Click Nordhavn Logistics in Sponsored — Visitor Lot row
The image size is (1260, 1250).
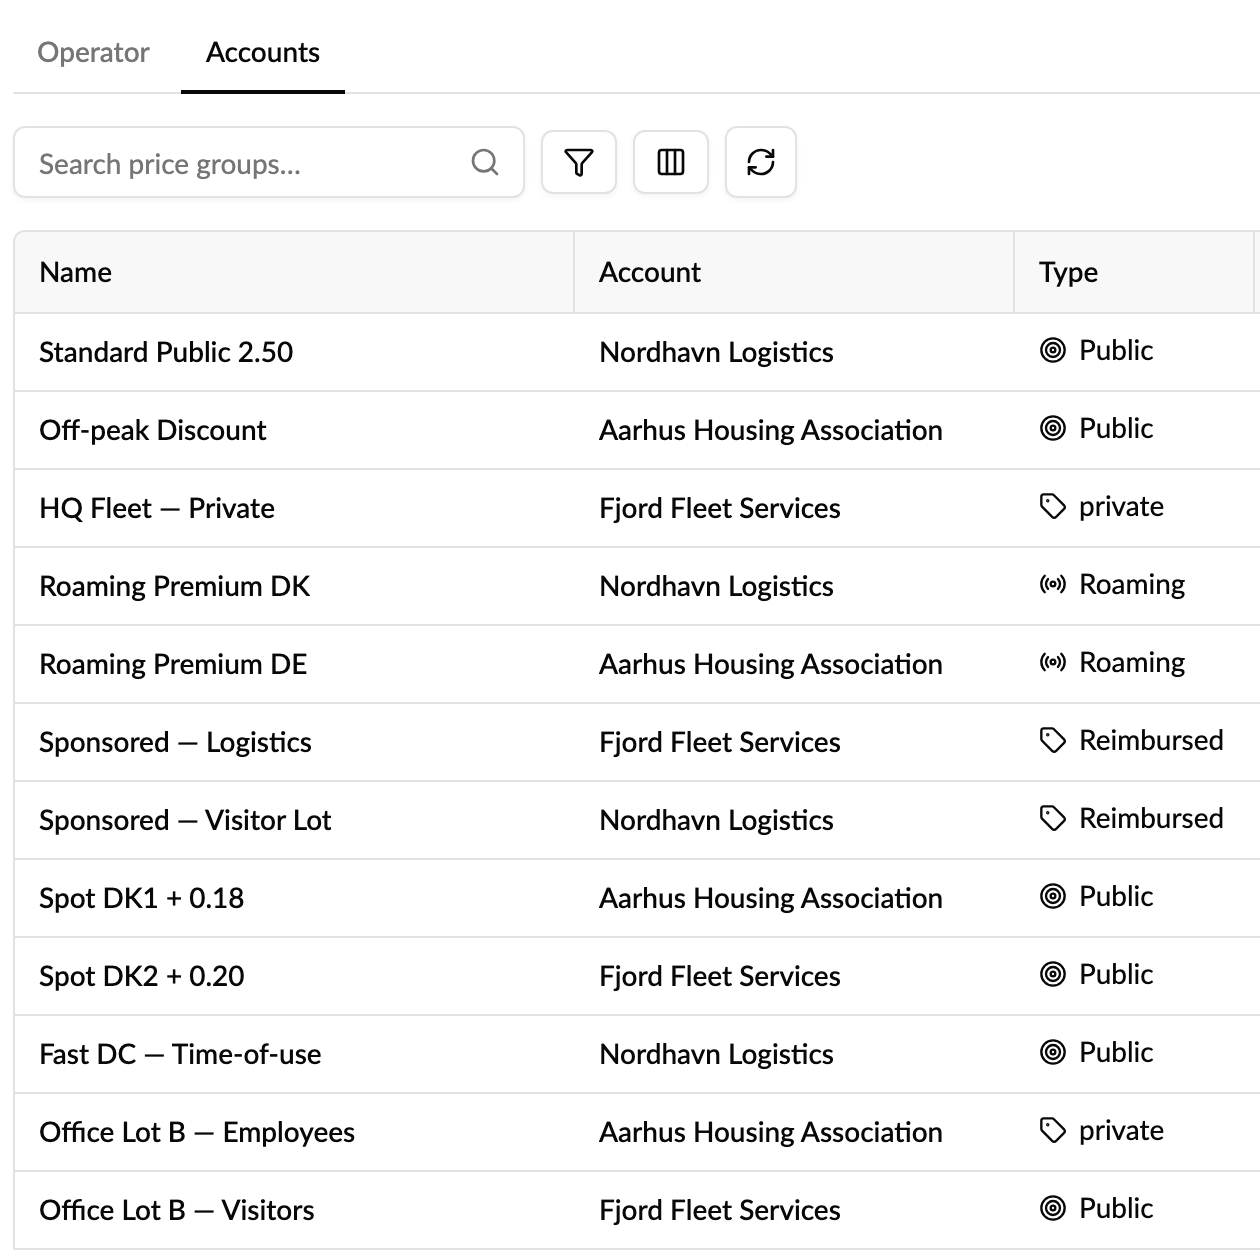click(x=716, y=820)
